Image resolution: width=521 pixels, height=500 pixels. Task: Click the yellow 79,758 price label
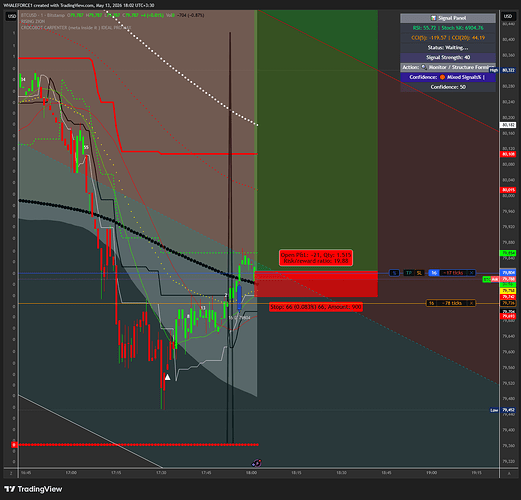508,291
